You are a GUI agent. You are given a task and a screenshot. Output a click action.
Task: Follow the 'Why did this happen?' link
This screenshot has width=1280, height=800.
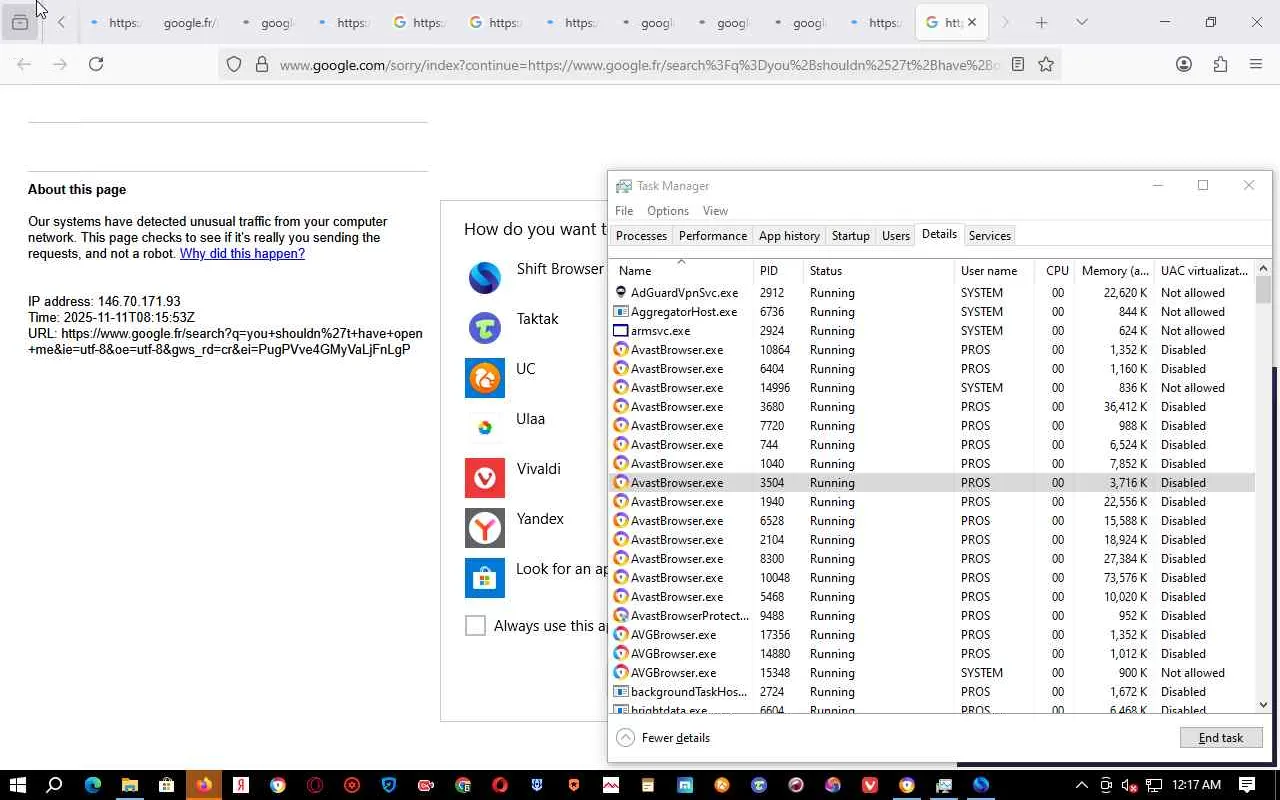click(x=242, y=254)
